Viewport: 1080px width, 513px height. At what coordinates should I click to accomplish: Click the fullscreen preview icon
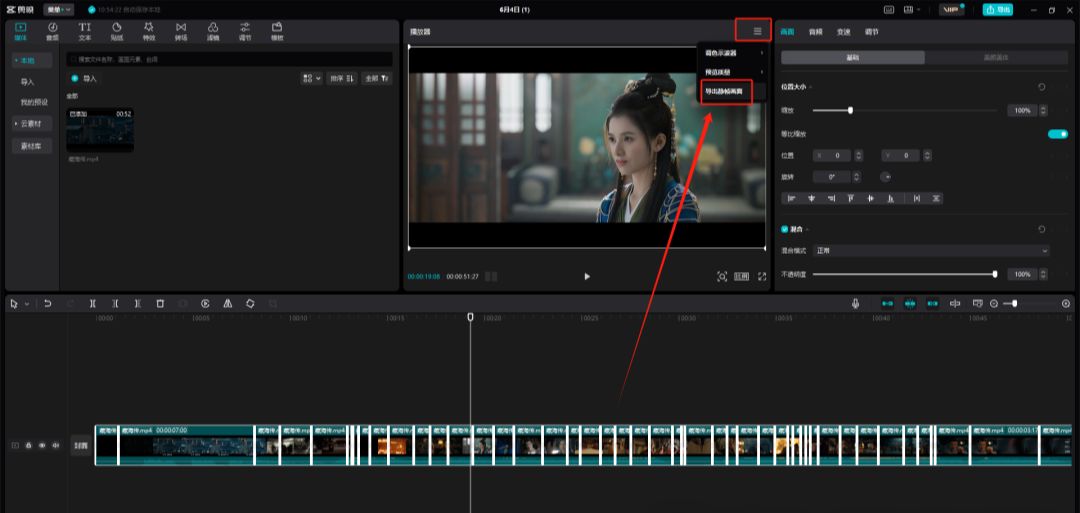[x=762, y=277]
